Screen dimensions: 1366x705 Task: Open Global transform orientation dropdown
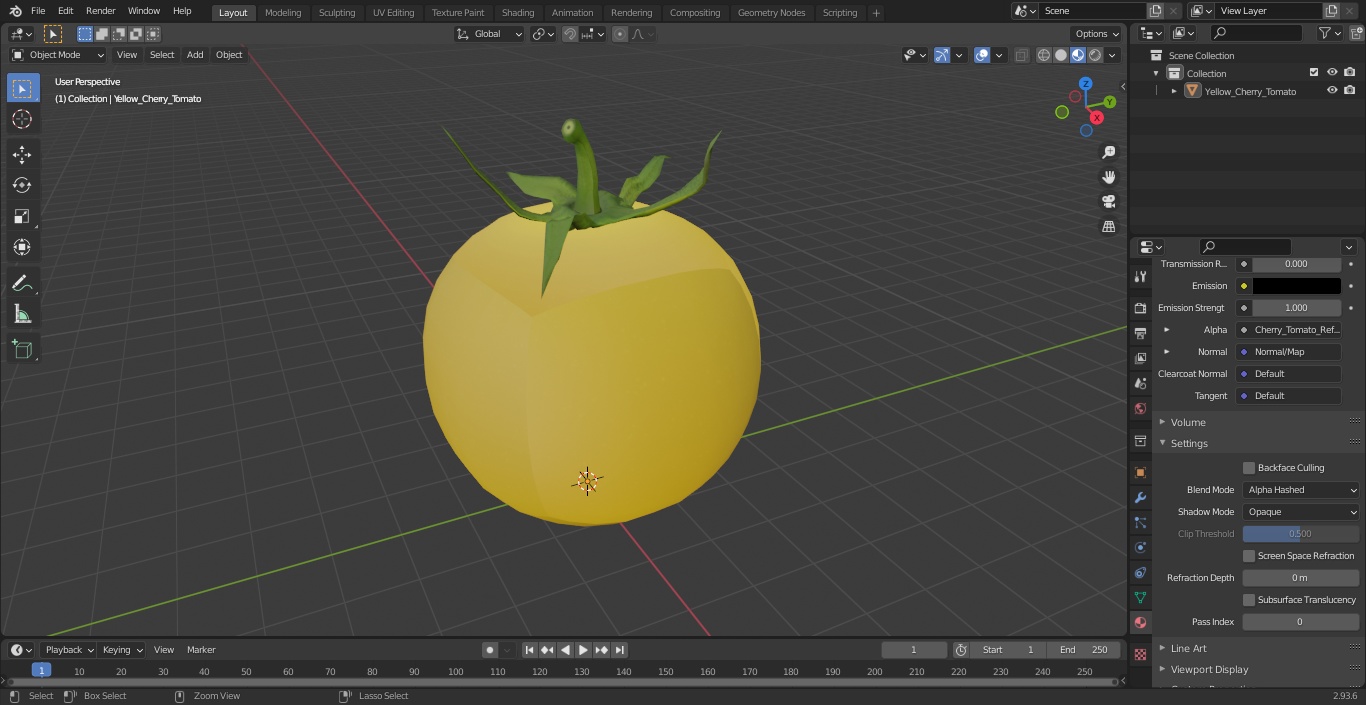click(490, 34)
